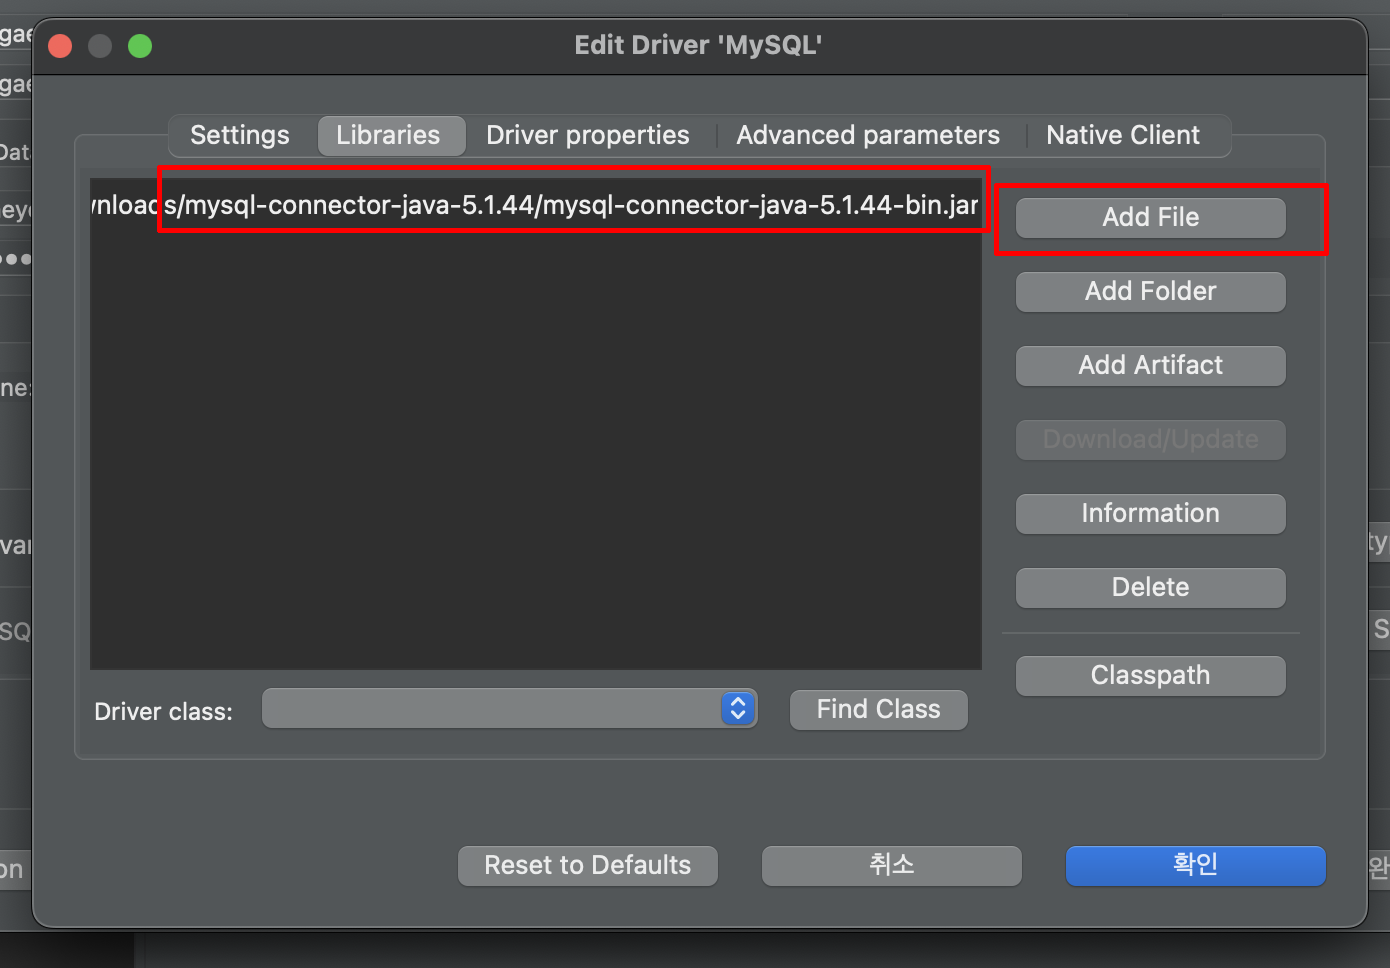Switch to the Settings tab

tap(240, 135)
